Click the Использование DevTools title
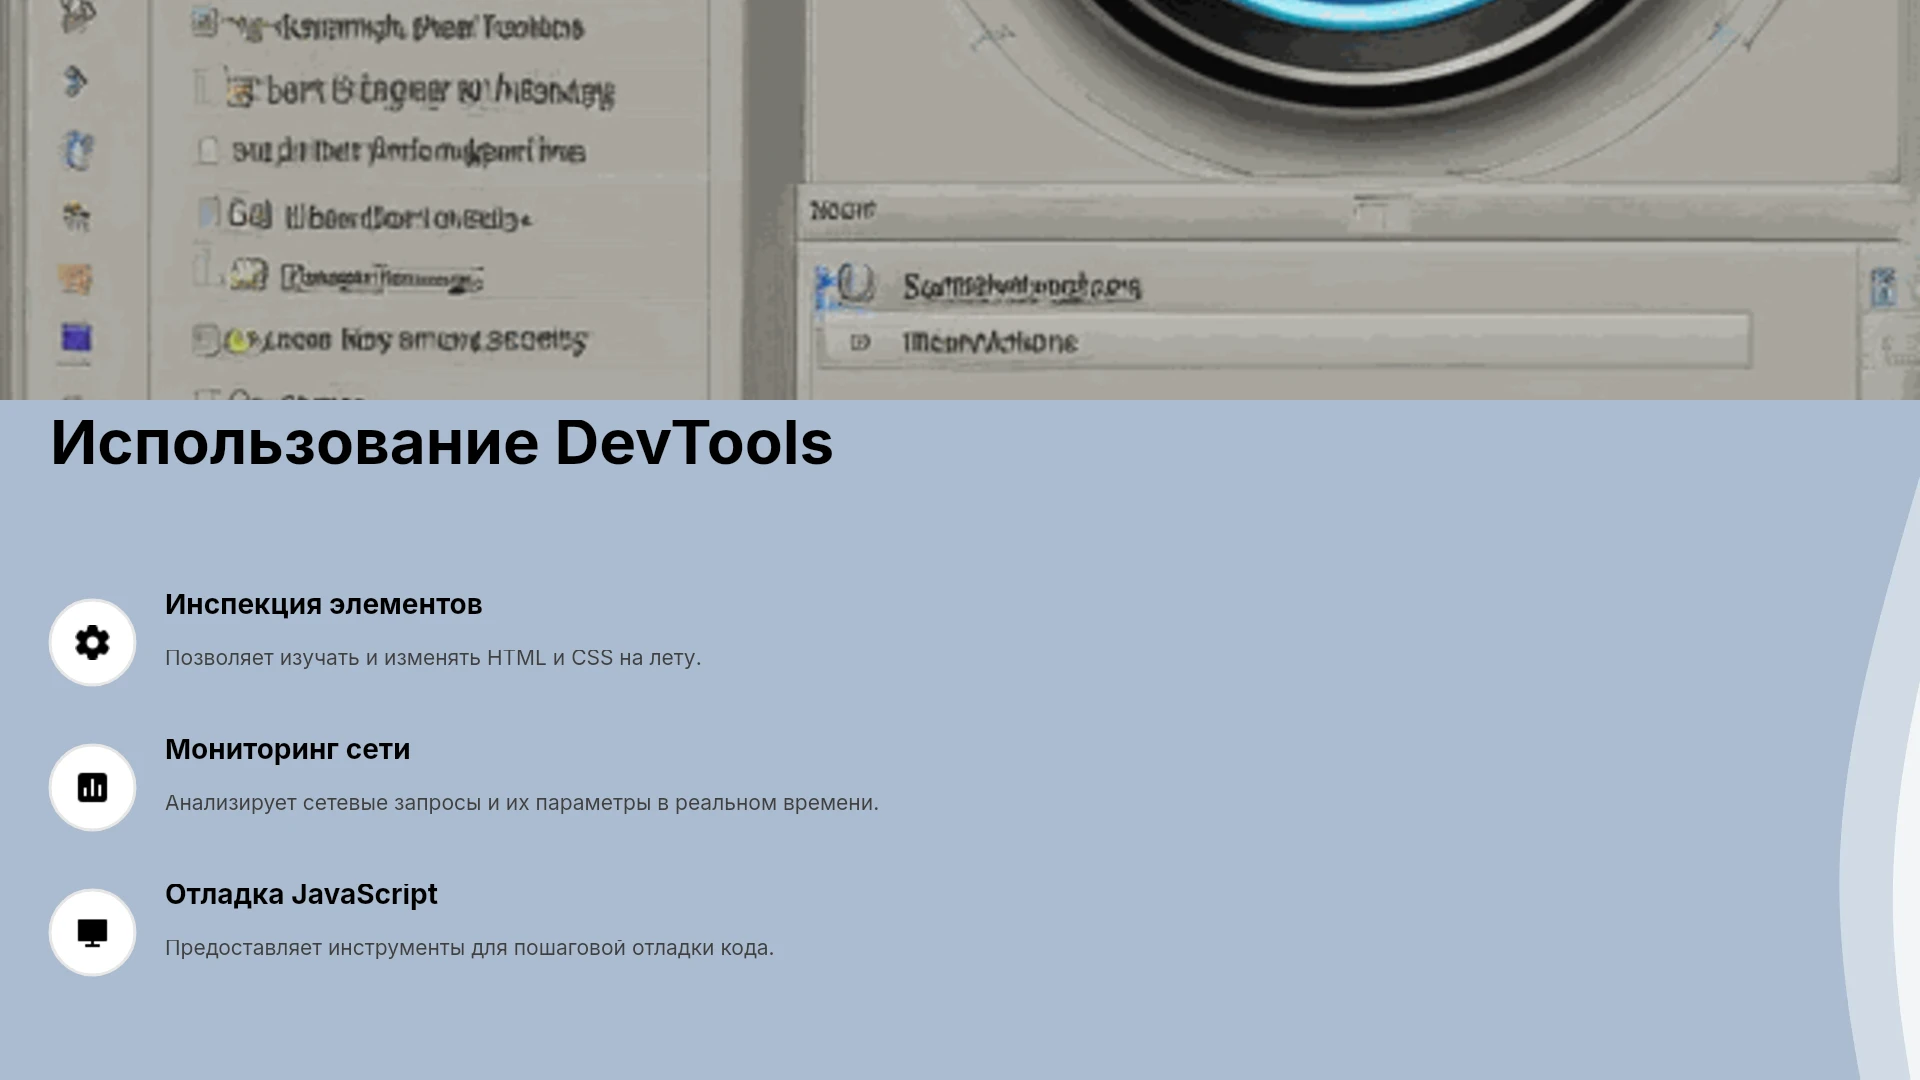Image resolution: width=1920 pixels, height=1080 pixels. click(441, 443)
